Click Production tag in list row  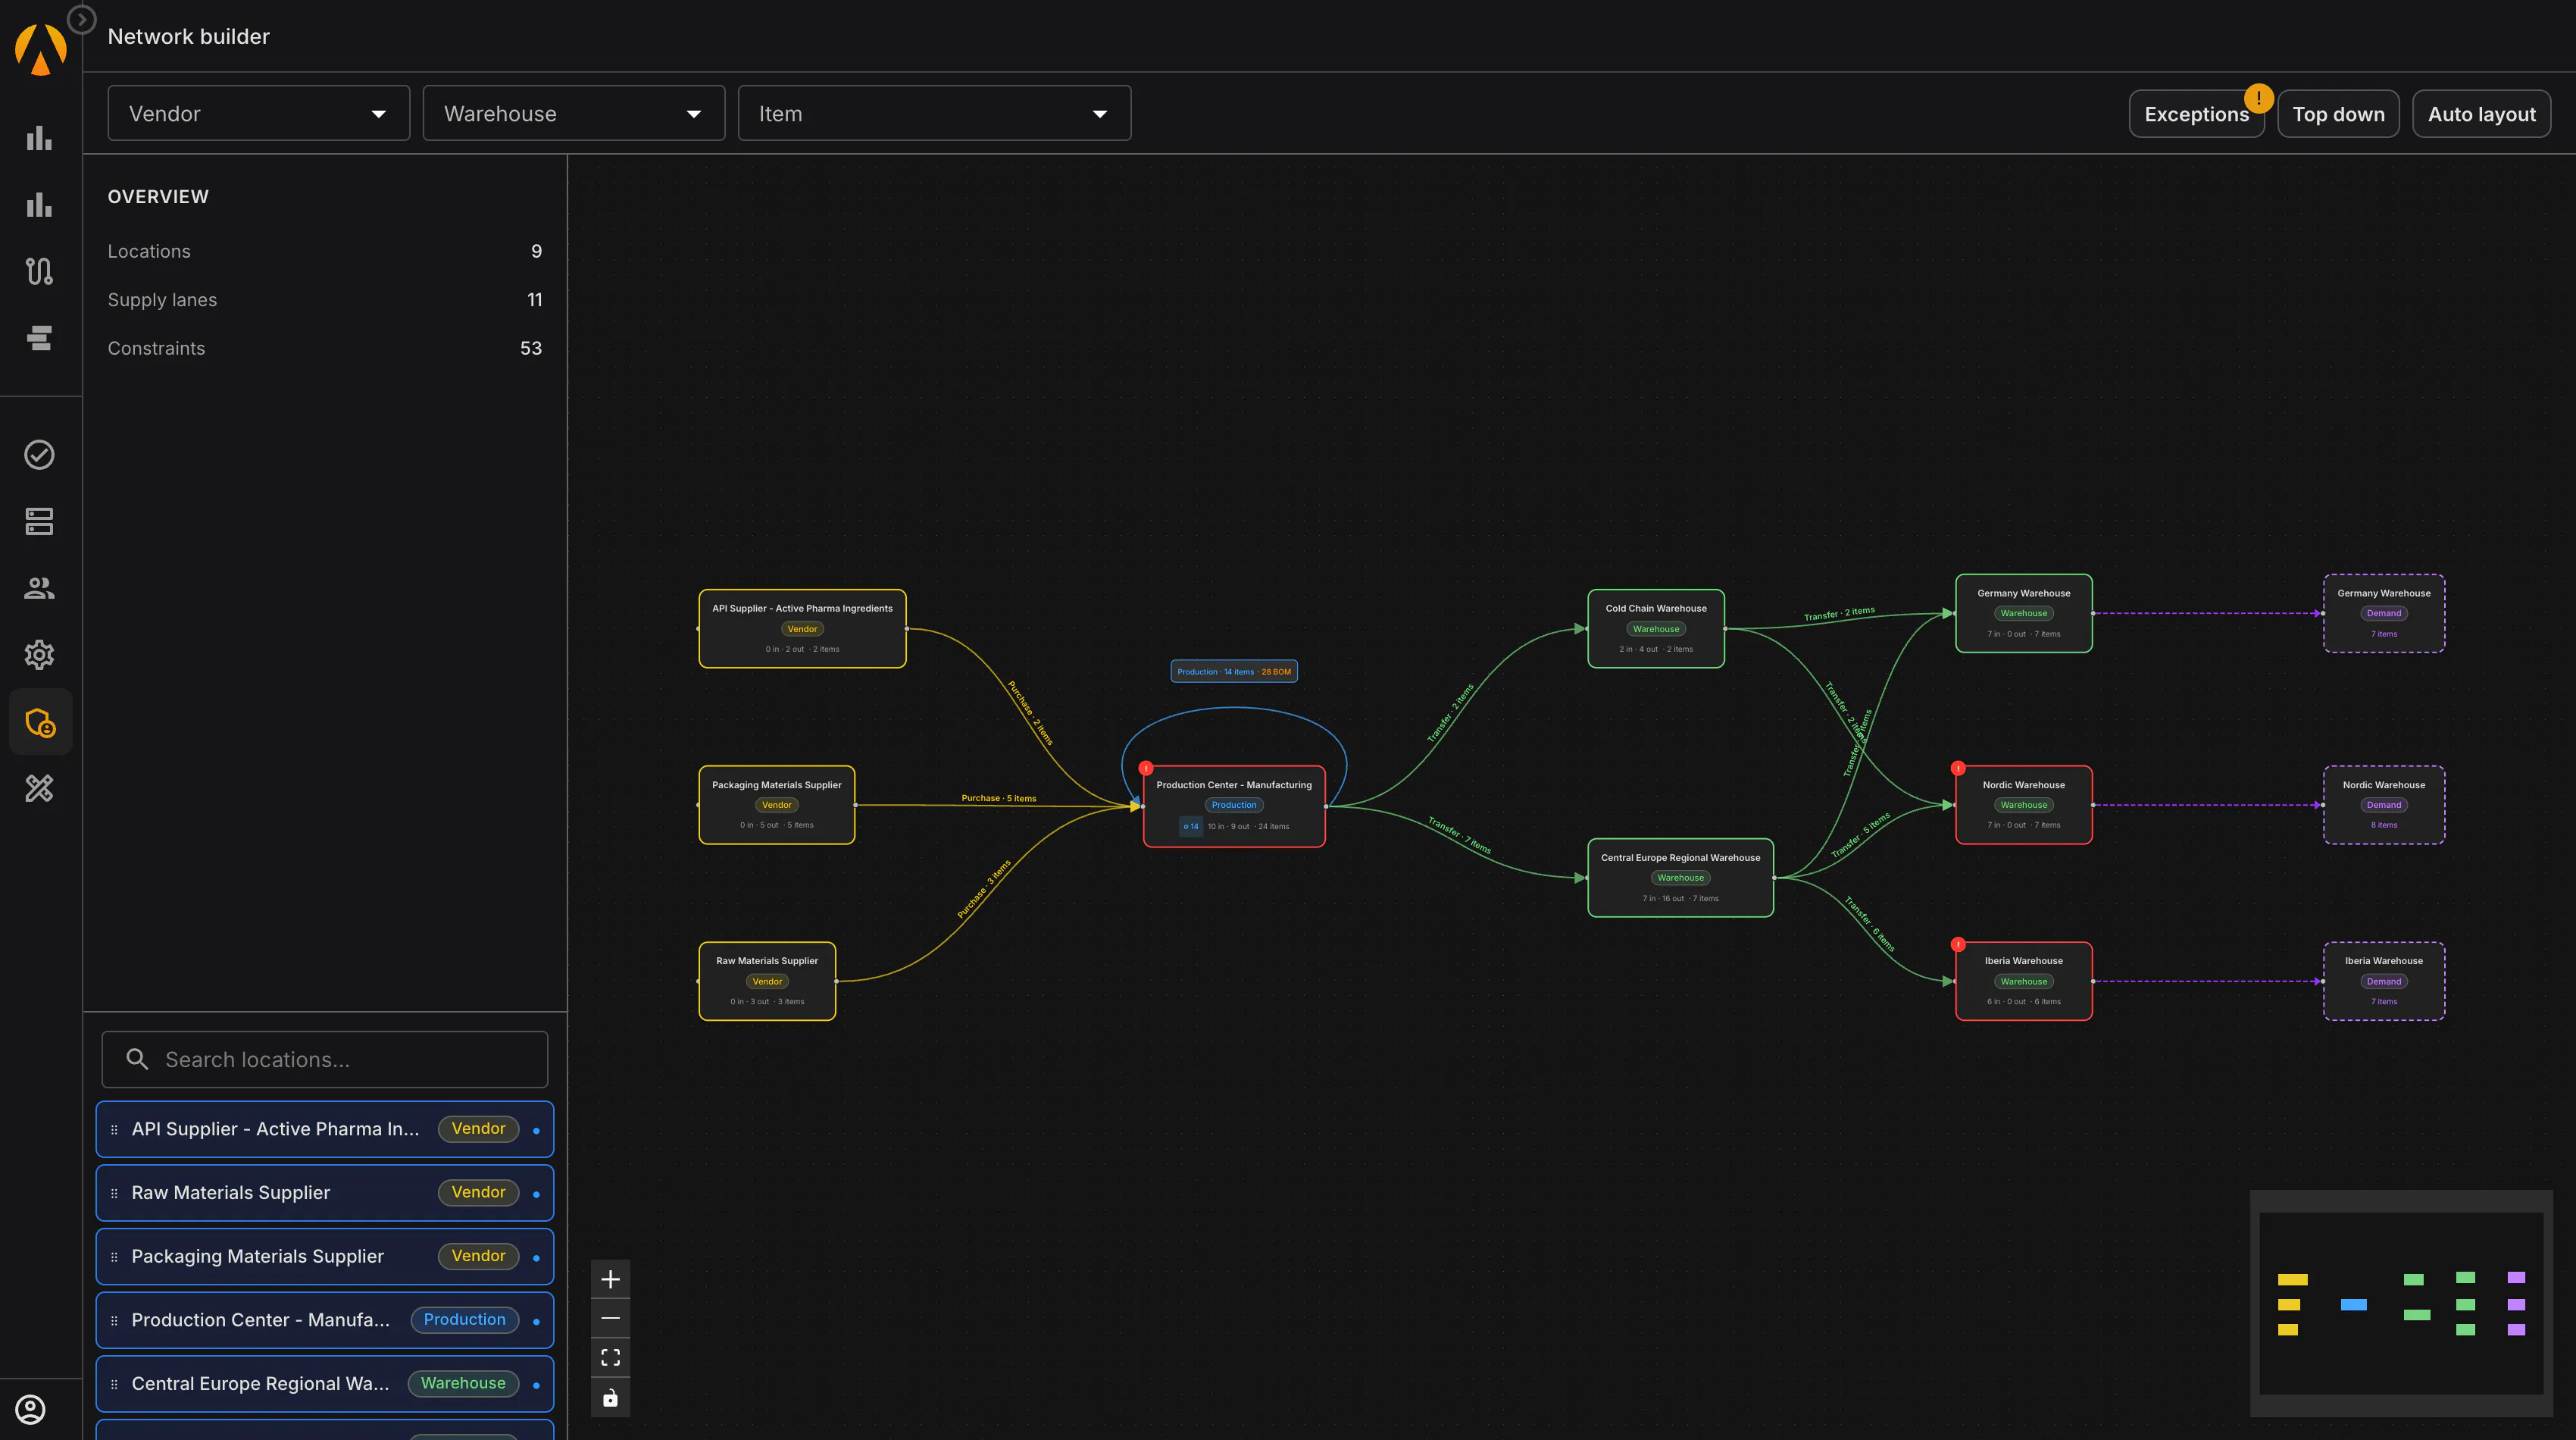[464, 1320]
